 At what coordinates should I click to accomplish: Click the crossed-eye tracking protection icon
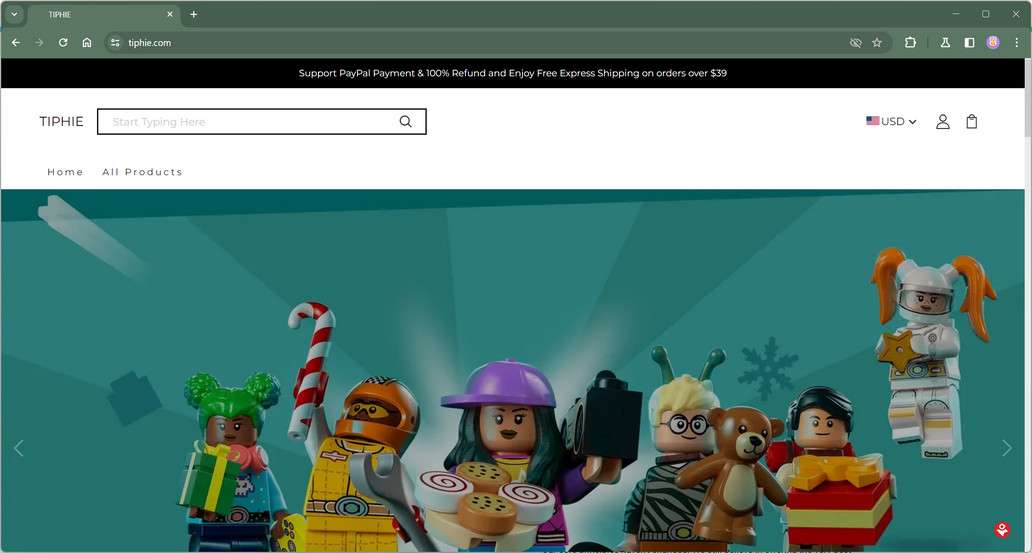coord(856,43)
